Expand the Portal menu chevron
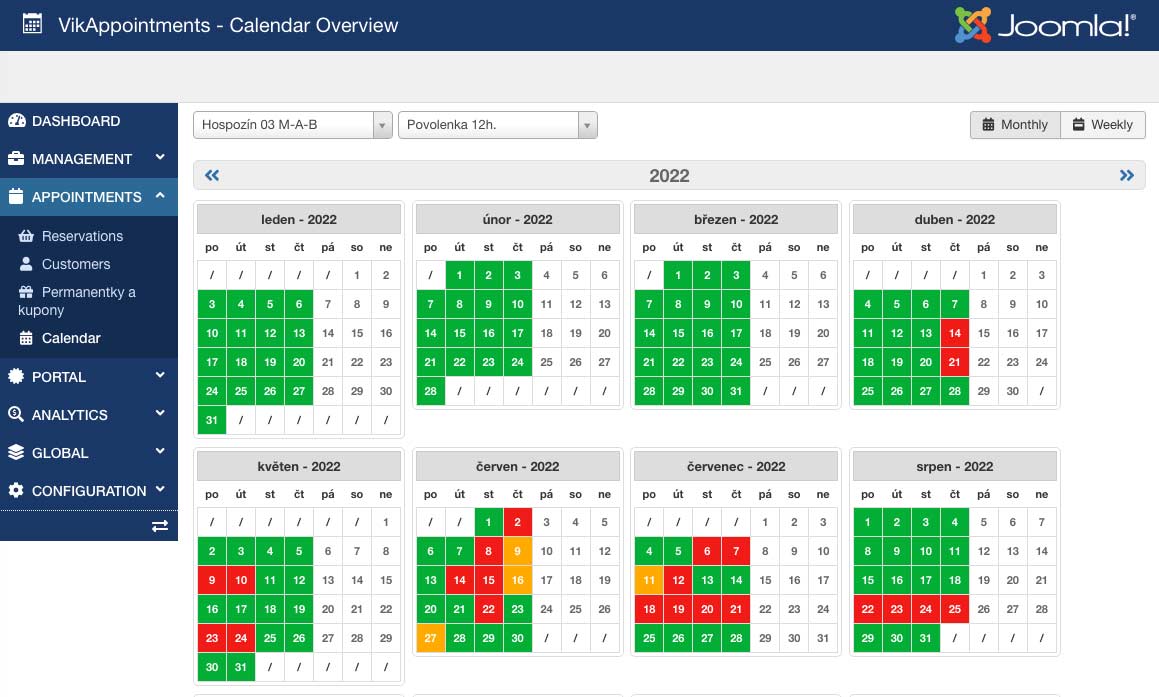The width and height of the screenshot is (1159, 697). coord(160,375)
